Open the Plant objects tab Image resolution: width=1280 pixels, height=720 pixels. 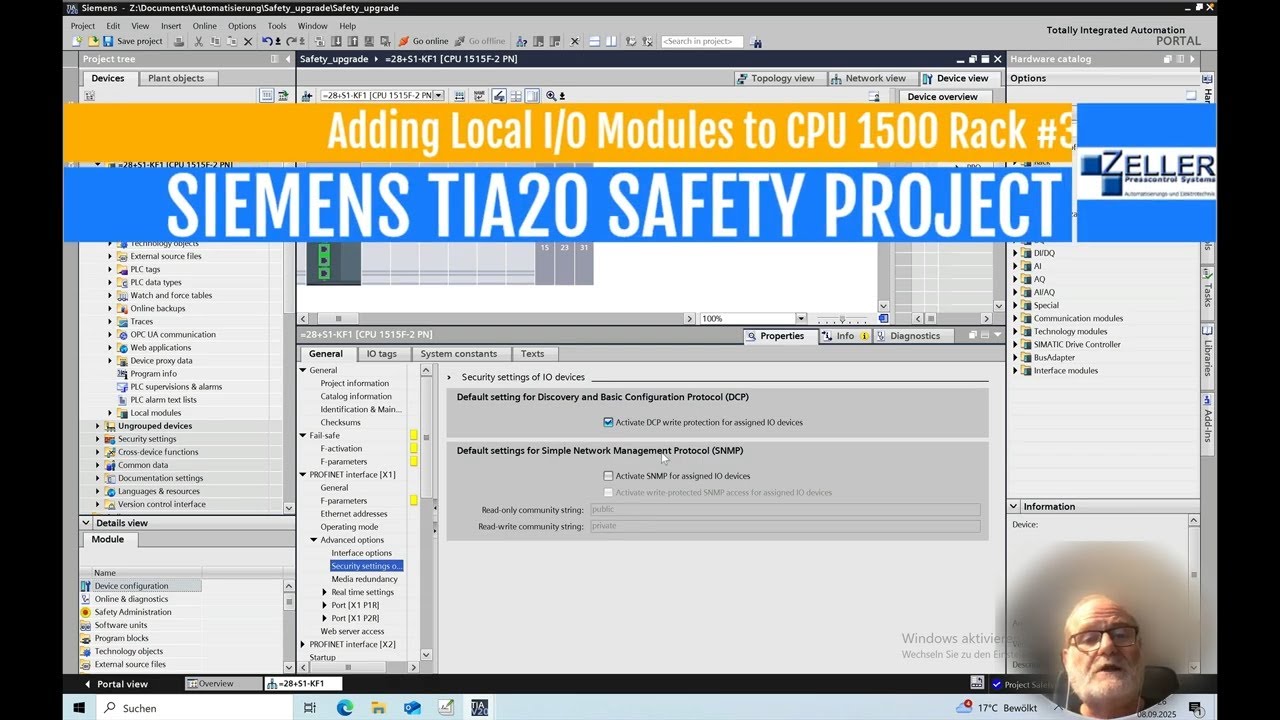click(x=176, y=78)
